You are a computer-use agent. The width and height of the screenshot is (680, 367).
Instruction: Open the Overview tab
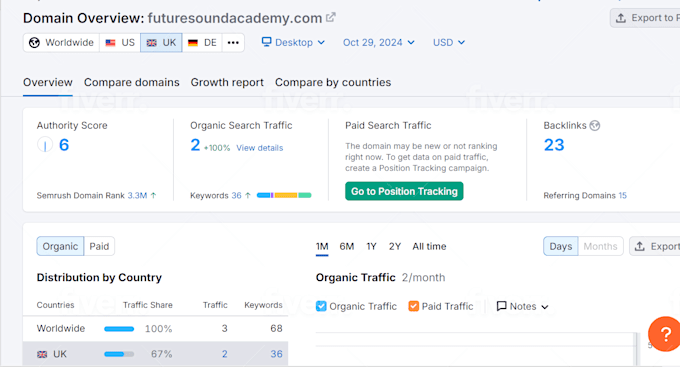tap(48, 82)
